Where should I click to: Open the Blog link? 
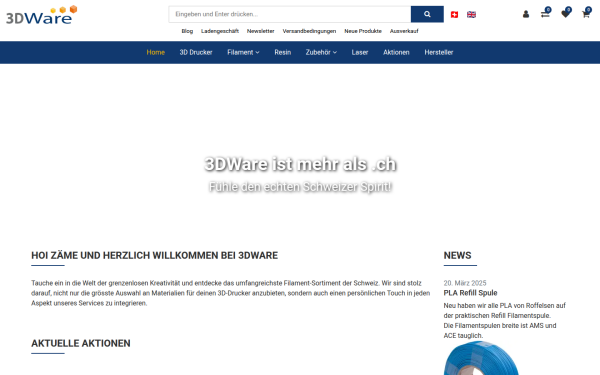187,31
